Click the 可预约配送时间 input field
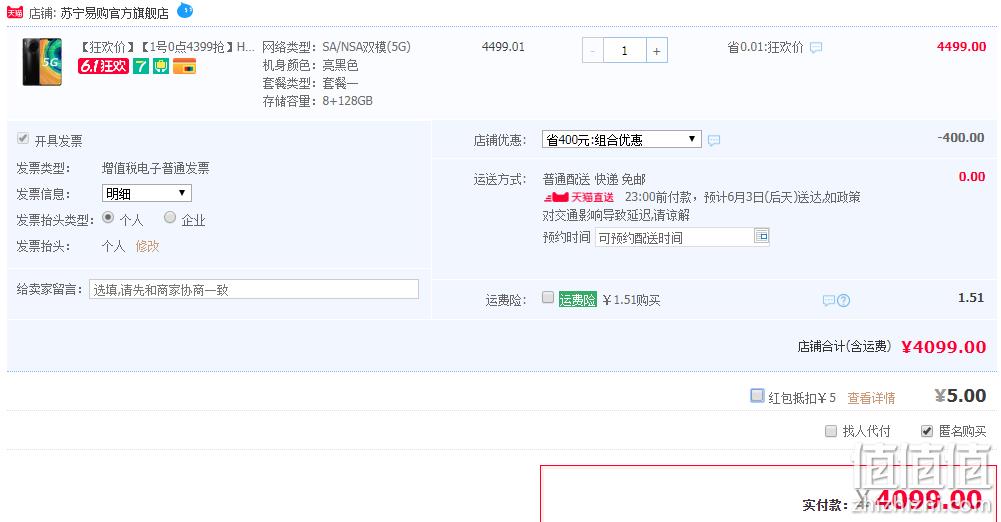Image resolution: width=1001 pixels, height=522 pixels. coord(674,237)
